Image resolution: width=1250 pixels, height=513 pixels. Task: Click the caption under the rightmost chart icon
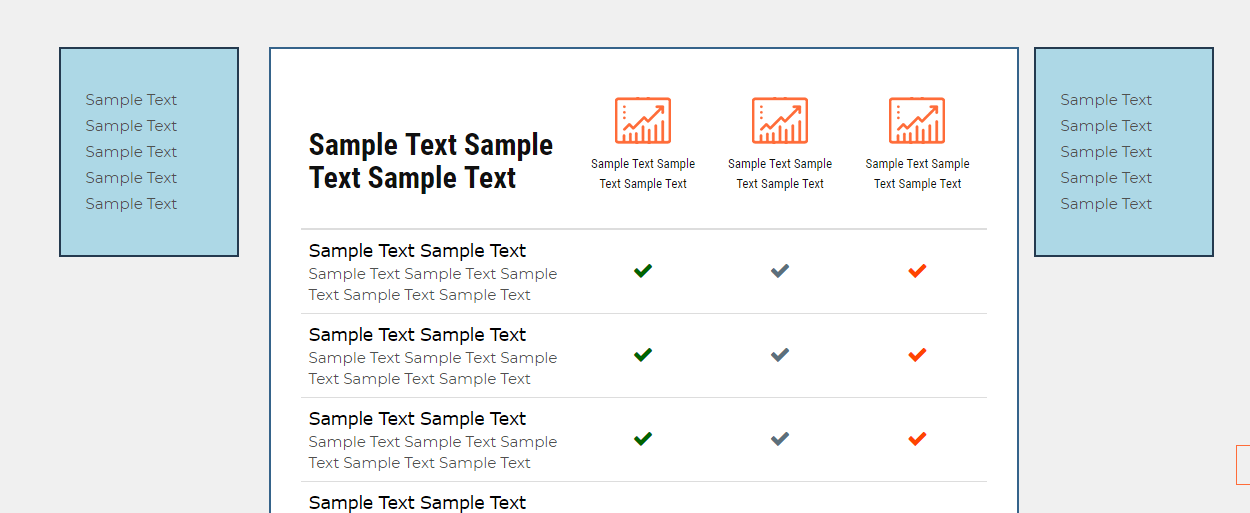pyautogui.click(x=917, y=173)
